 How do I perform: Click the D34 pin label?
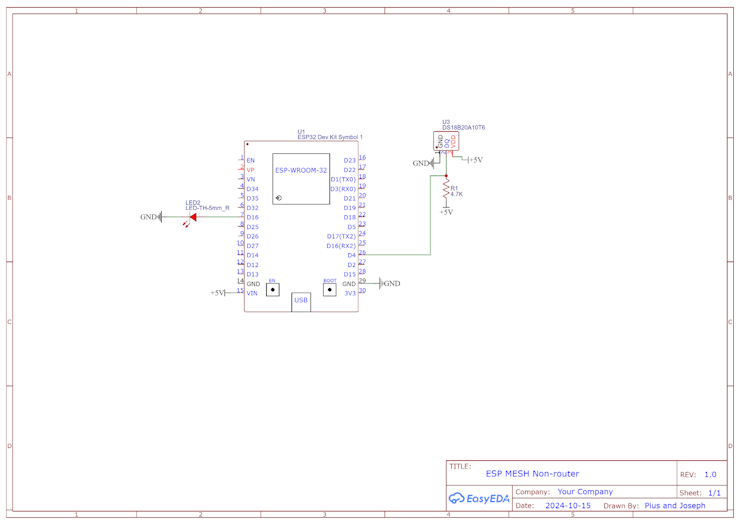252,189
